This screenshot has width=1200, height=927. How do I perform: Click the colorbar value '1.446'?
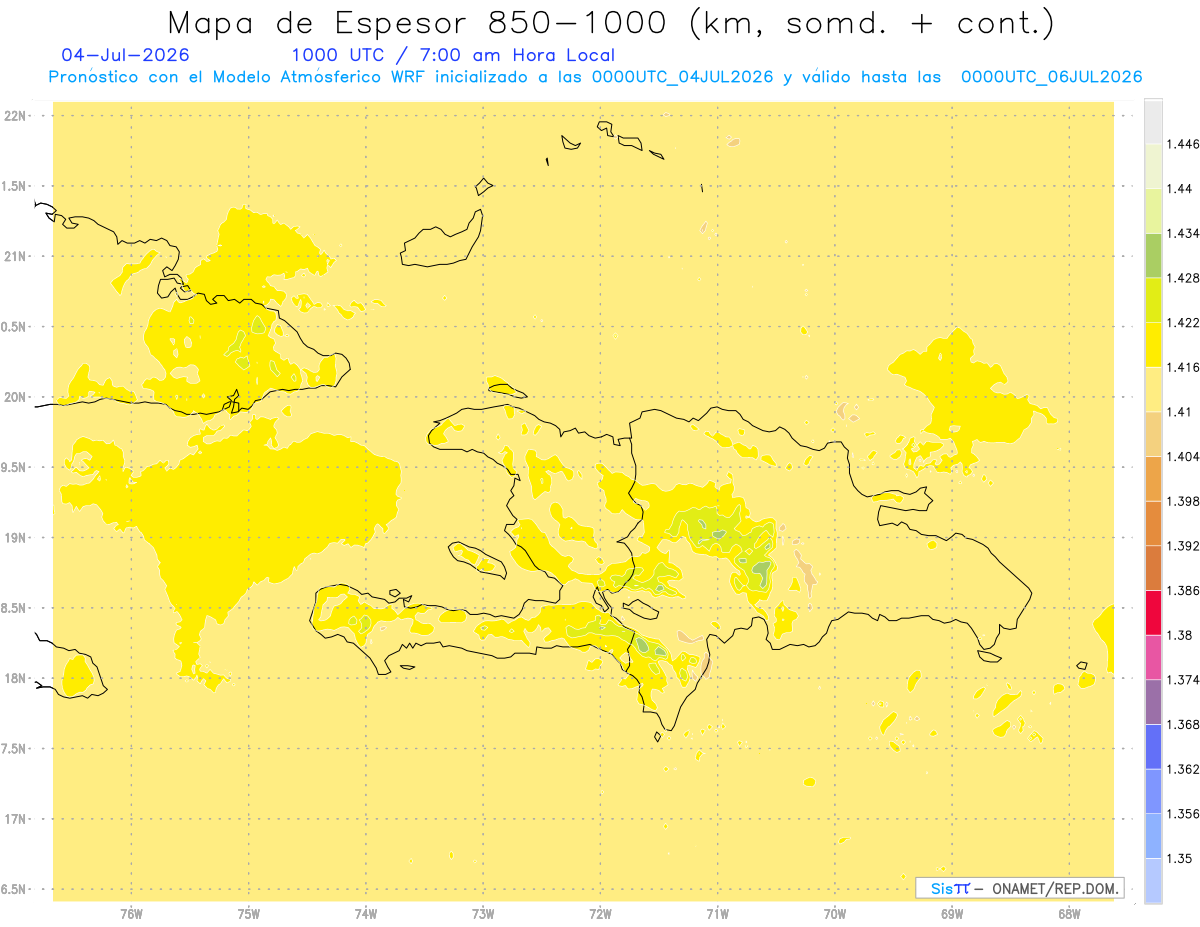pyautogui.click(x=1183, y=144)
